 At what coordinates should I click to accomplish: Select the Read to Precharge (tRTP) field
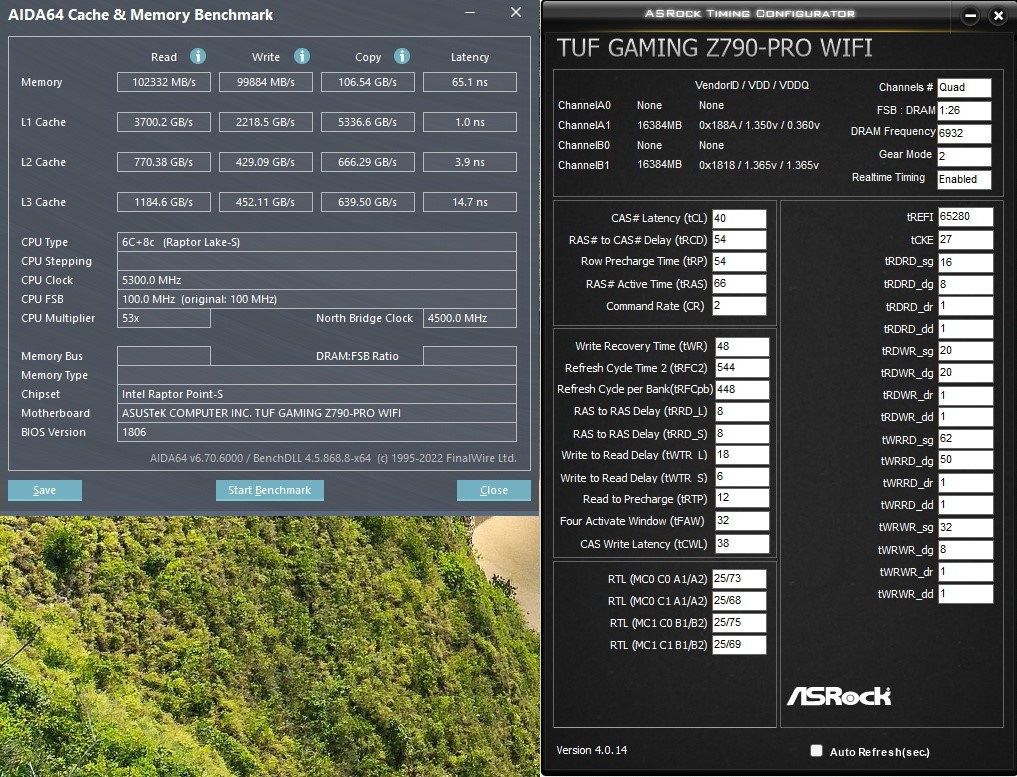[x=742, y=499]
